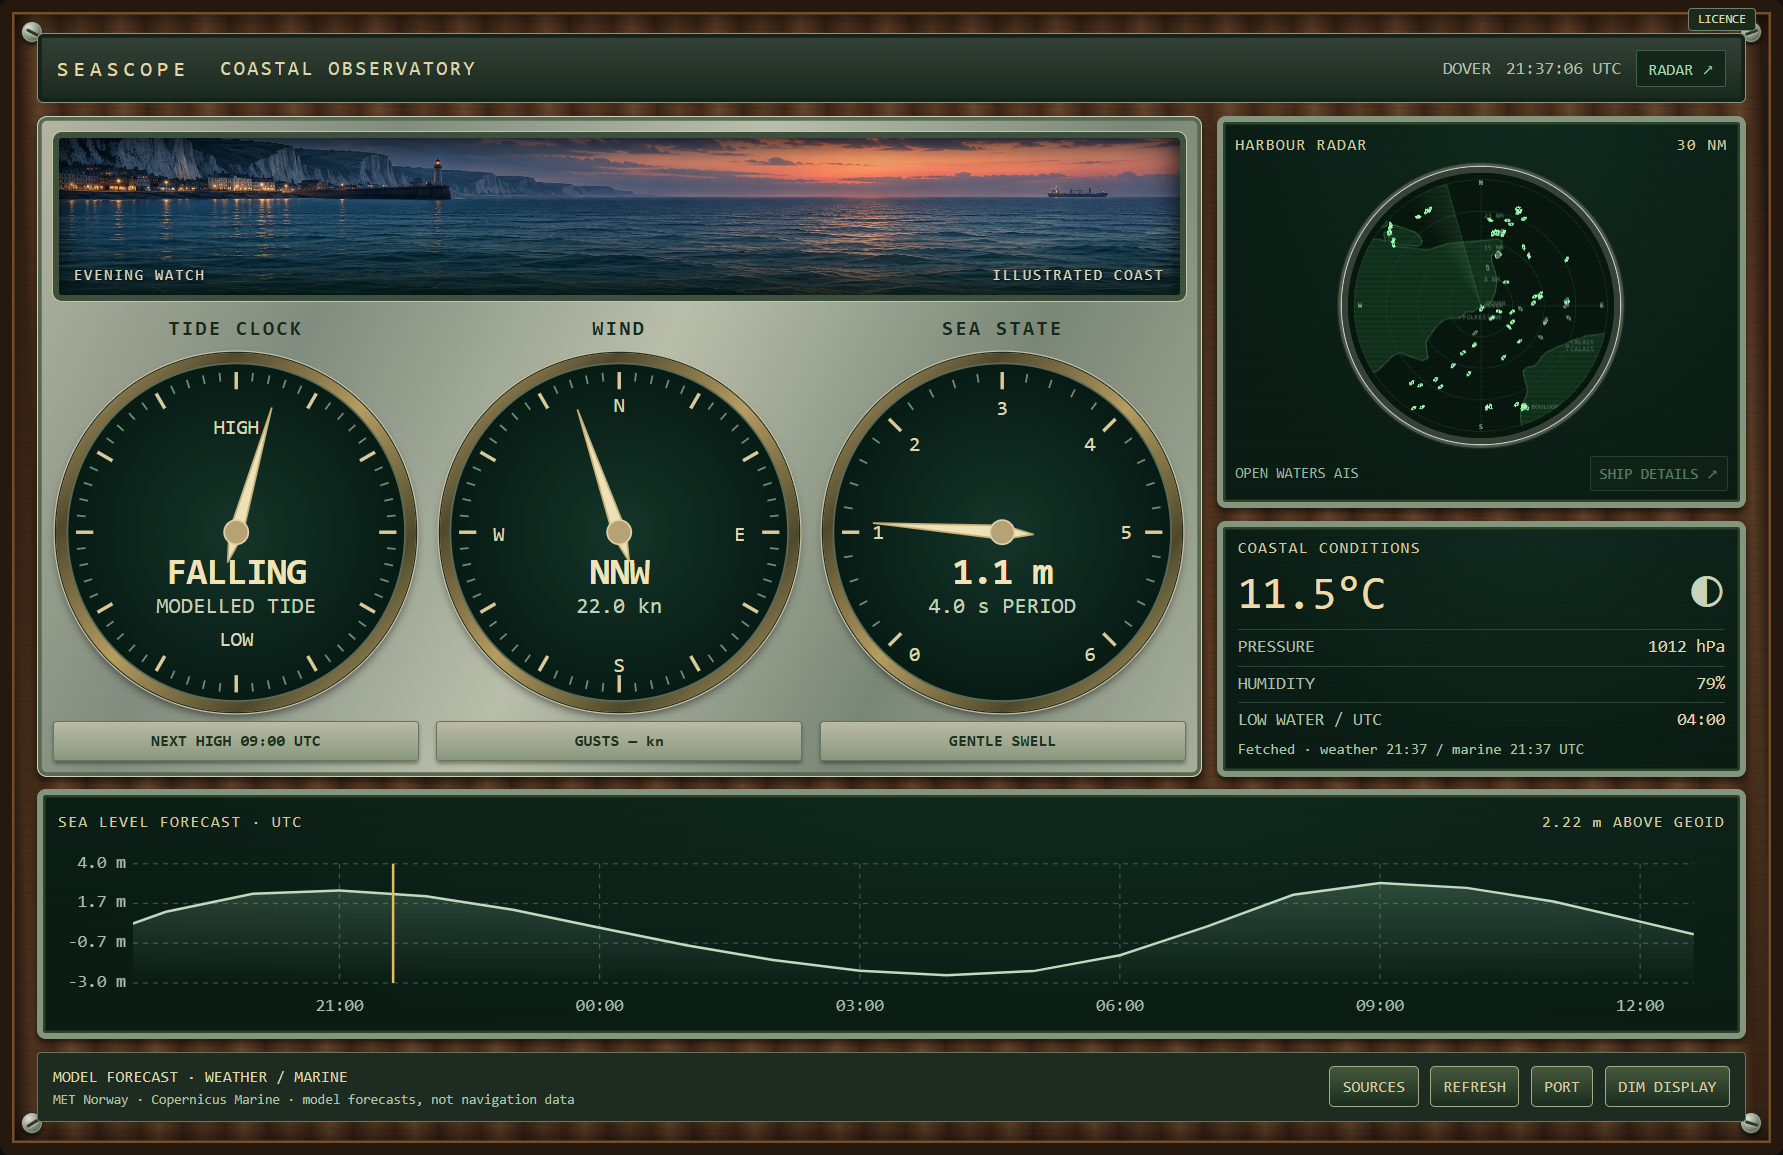Click the evening coast illustration banner
Screen dimensions: 1783x1155
pyautogui.click(x=619, y=216)
